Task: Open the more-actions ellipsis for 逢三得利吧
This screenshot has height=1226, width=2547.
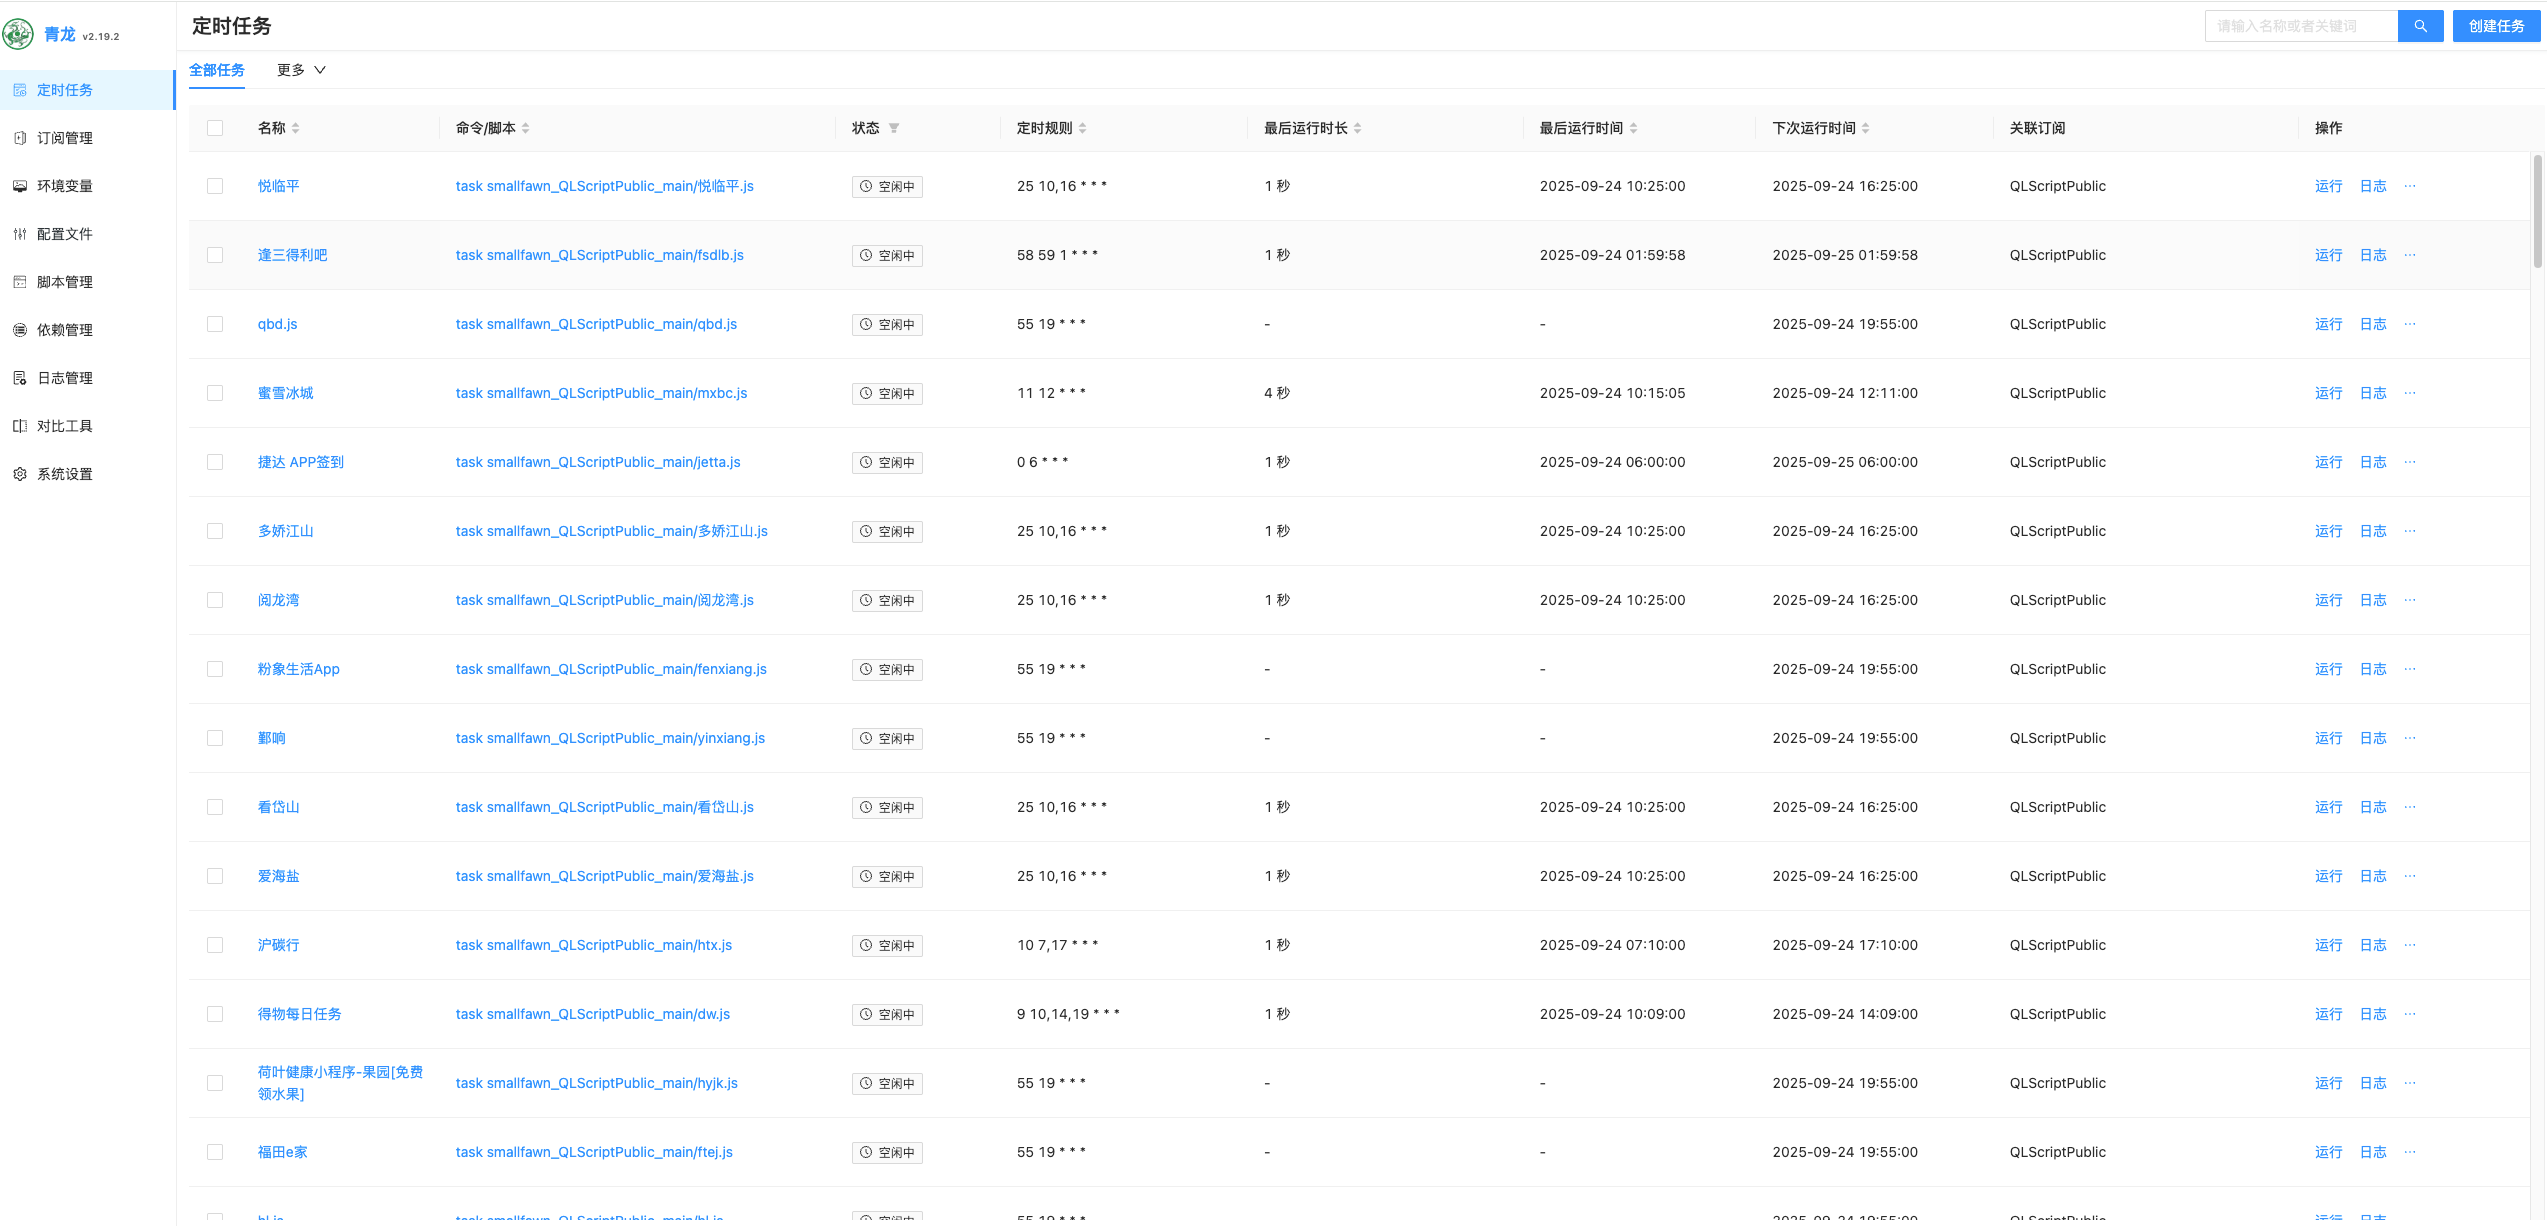Action: point(2409,255)
